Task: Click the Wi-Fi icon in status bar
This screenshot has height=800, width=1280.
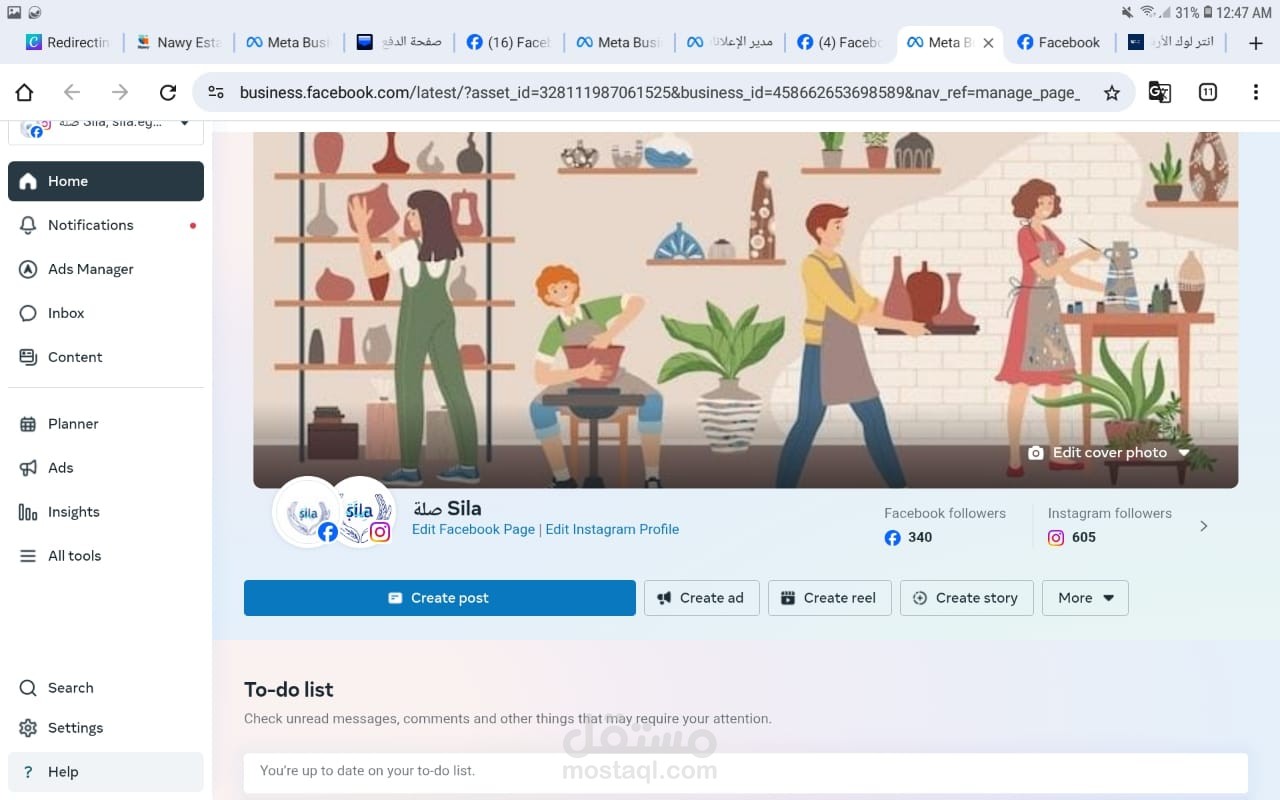Action: (1147, 12)
